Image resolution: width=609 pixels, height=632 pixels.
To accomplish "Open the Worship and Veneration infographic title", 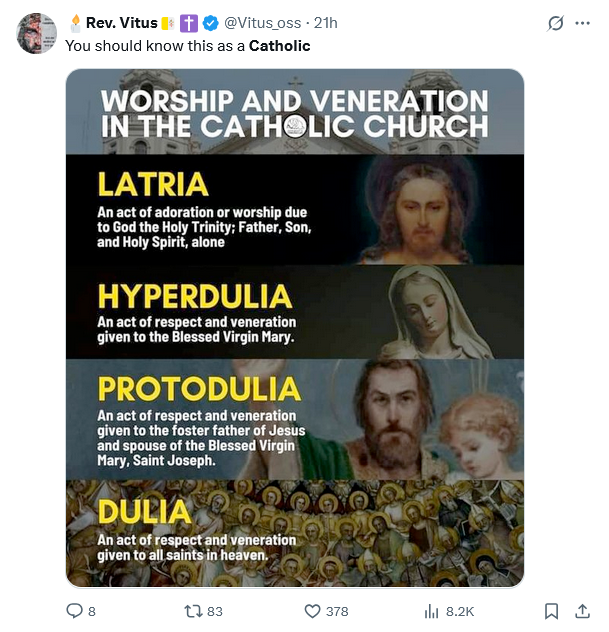I will 295,114.
